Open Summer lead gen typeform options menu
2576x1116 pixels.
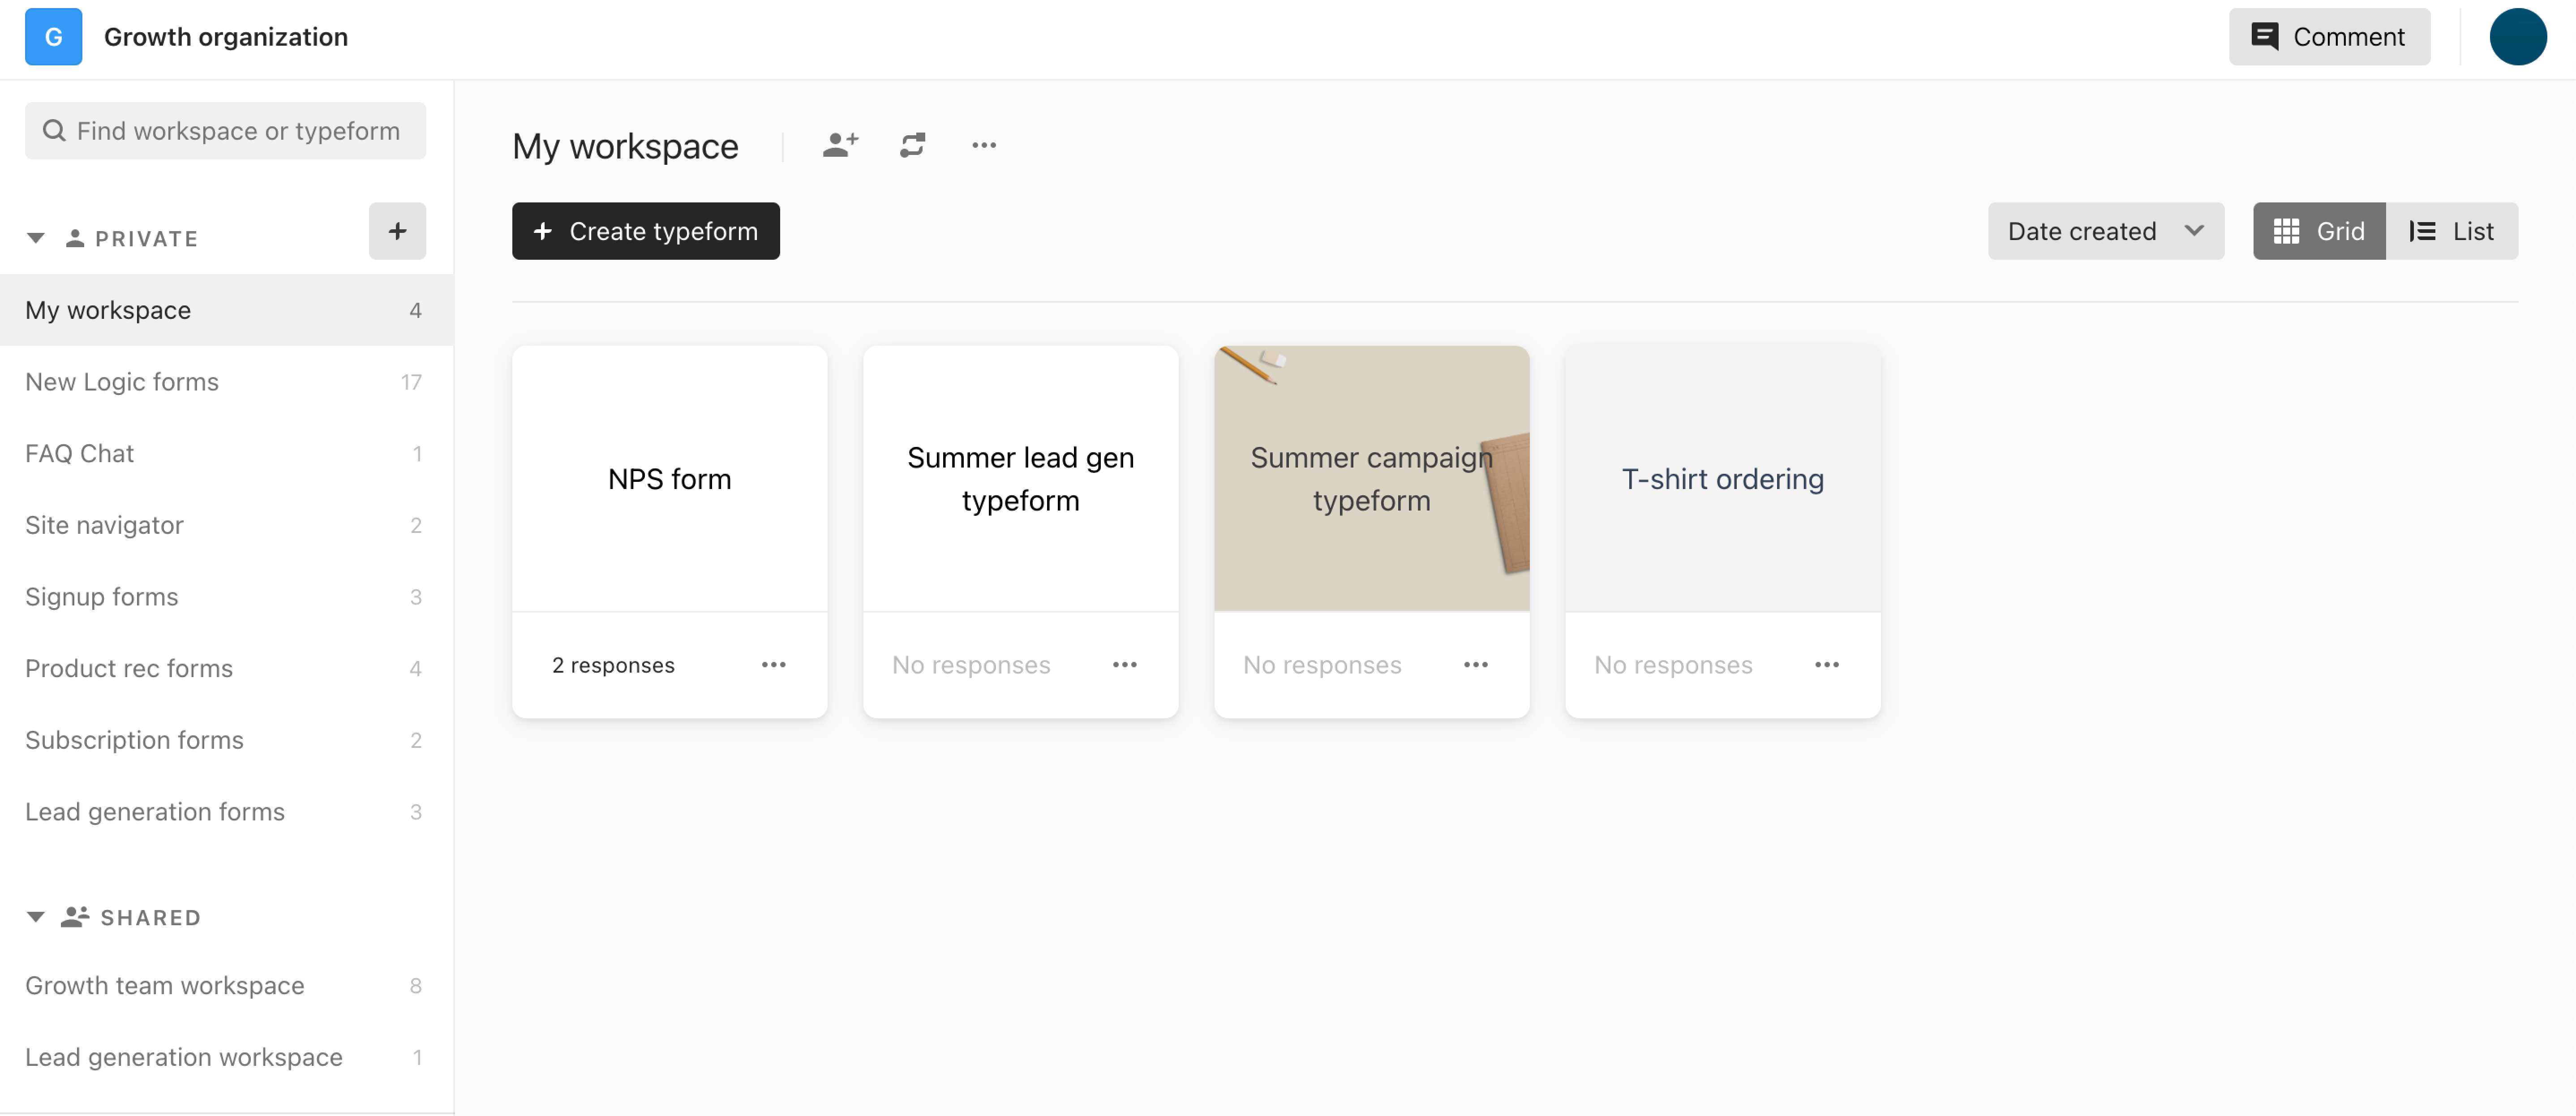pyautogui.click(x=1124, y=664)
